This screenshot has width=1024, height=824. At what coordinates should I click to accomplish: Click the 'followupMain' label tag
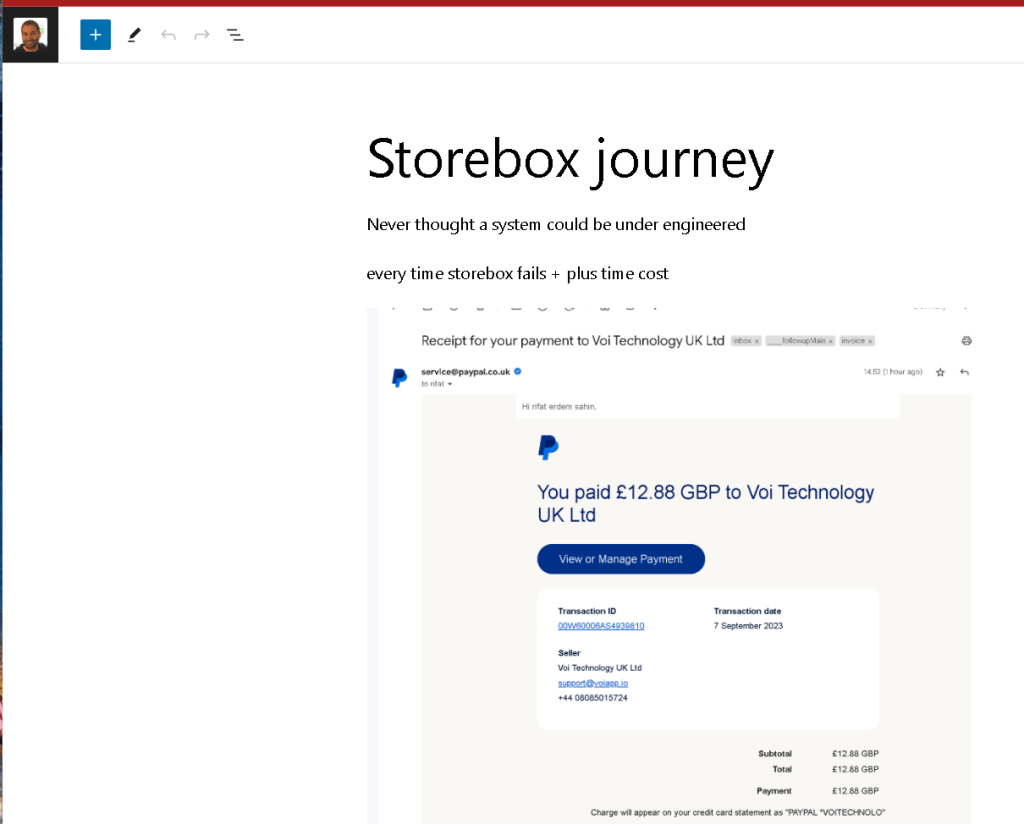pos(801,341)
